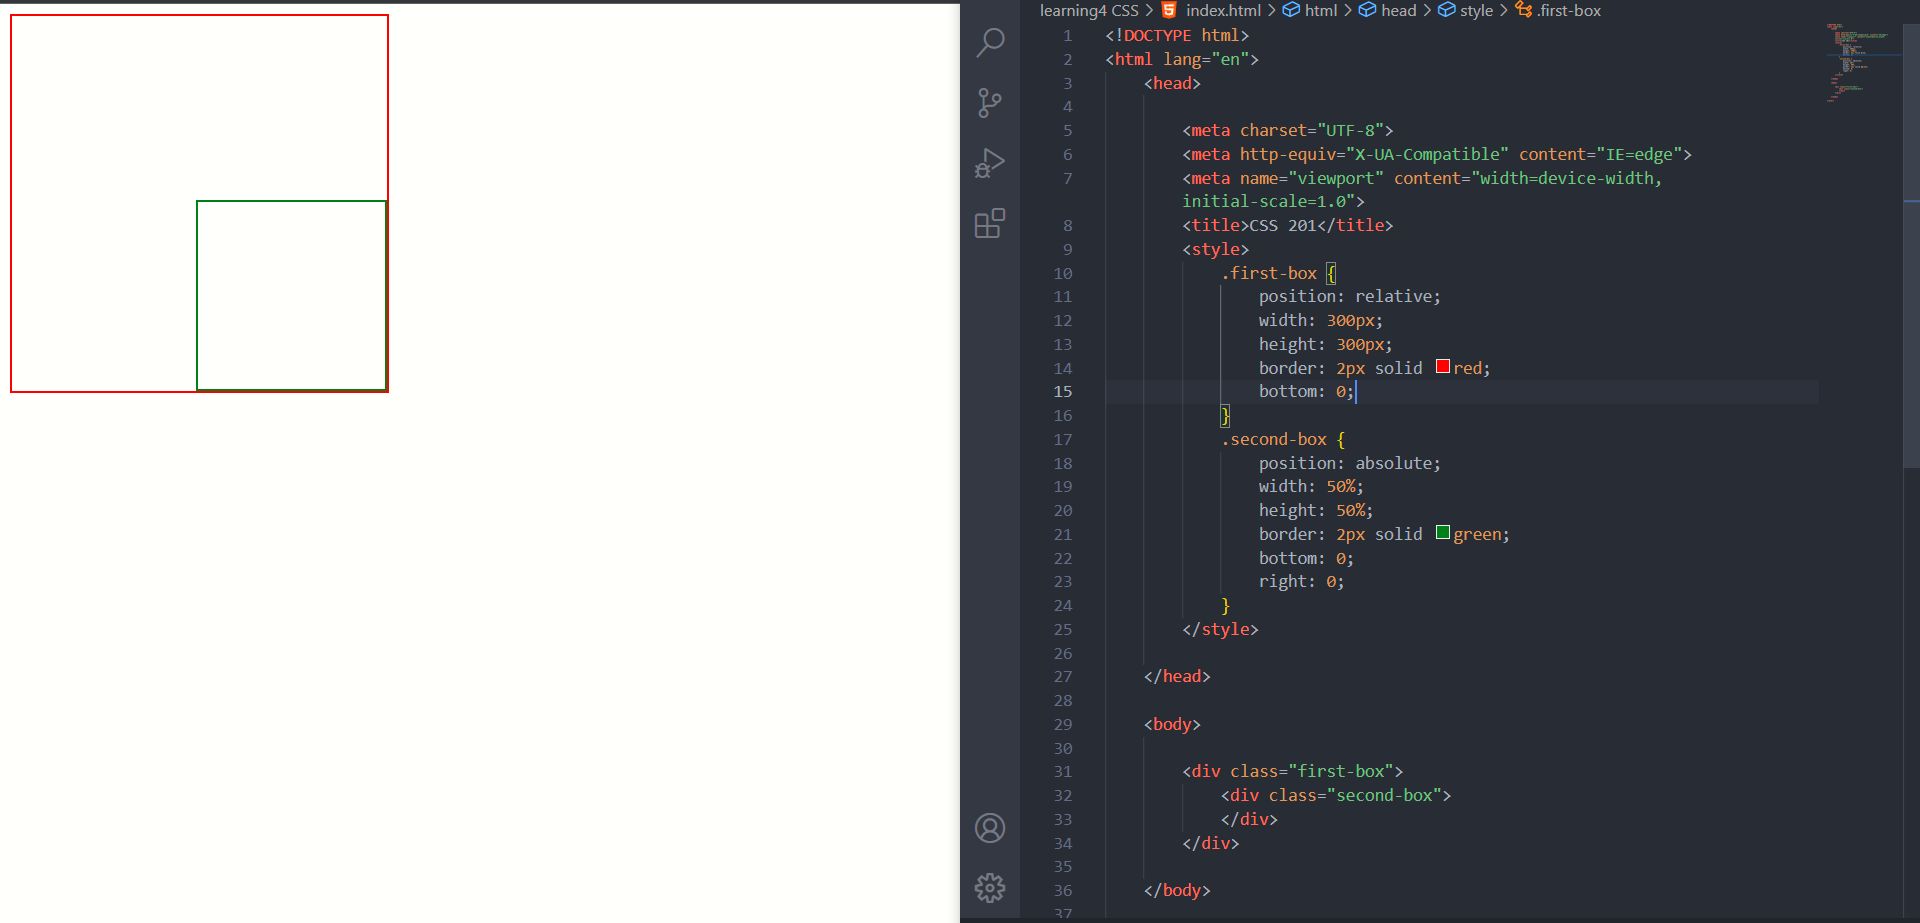Image resolution: width=1920 pixels, height=923 pixels.
Task: Click the opening '<style>' tag
Action: pos(1215,250)
